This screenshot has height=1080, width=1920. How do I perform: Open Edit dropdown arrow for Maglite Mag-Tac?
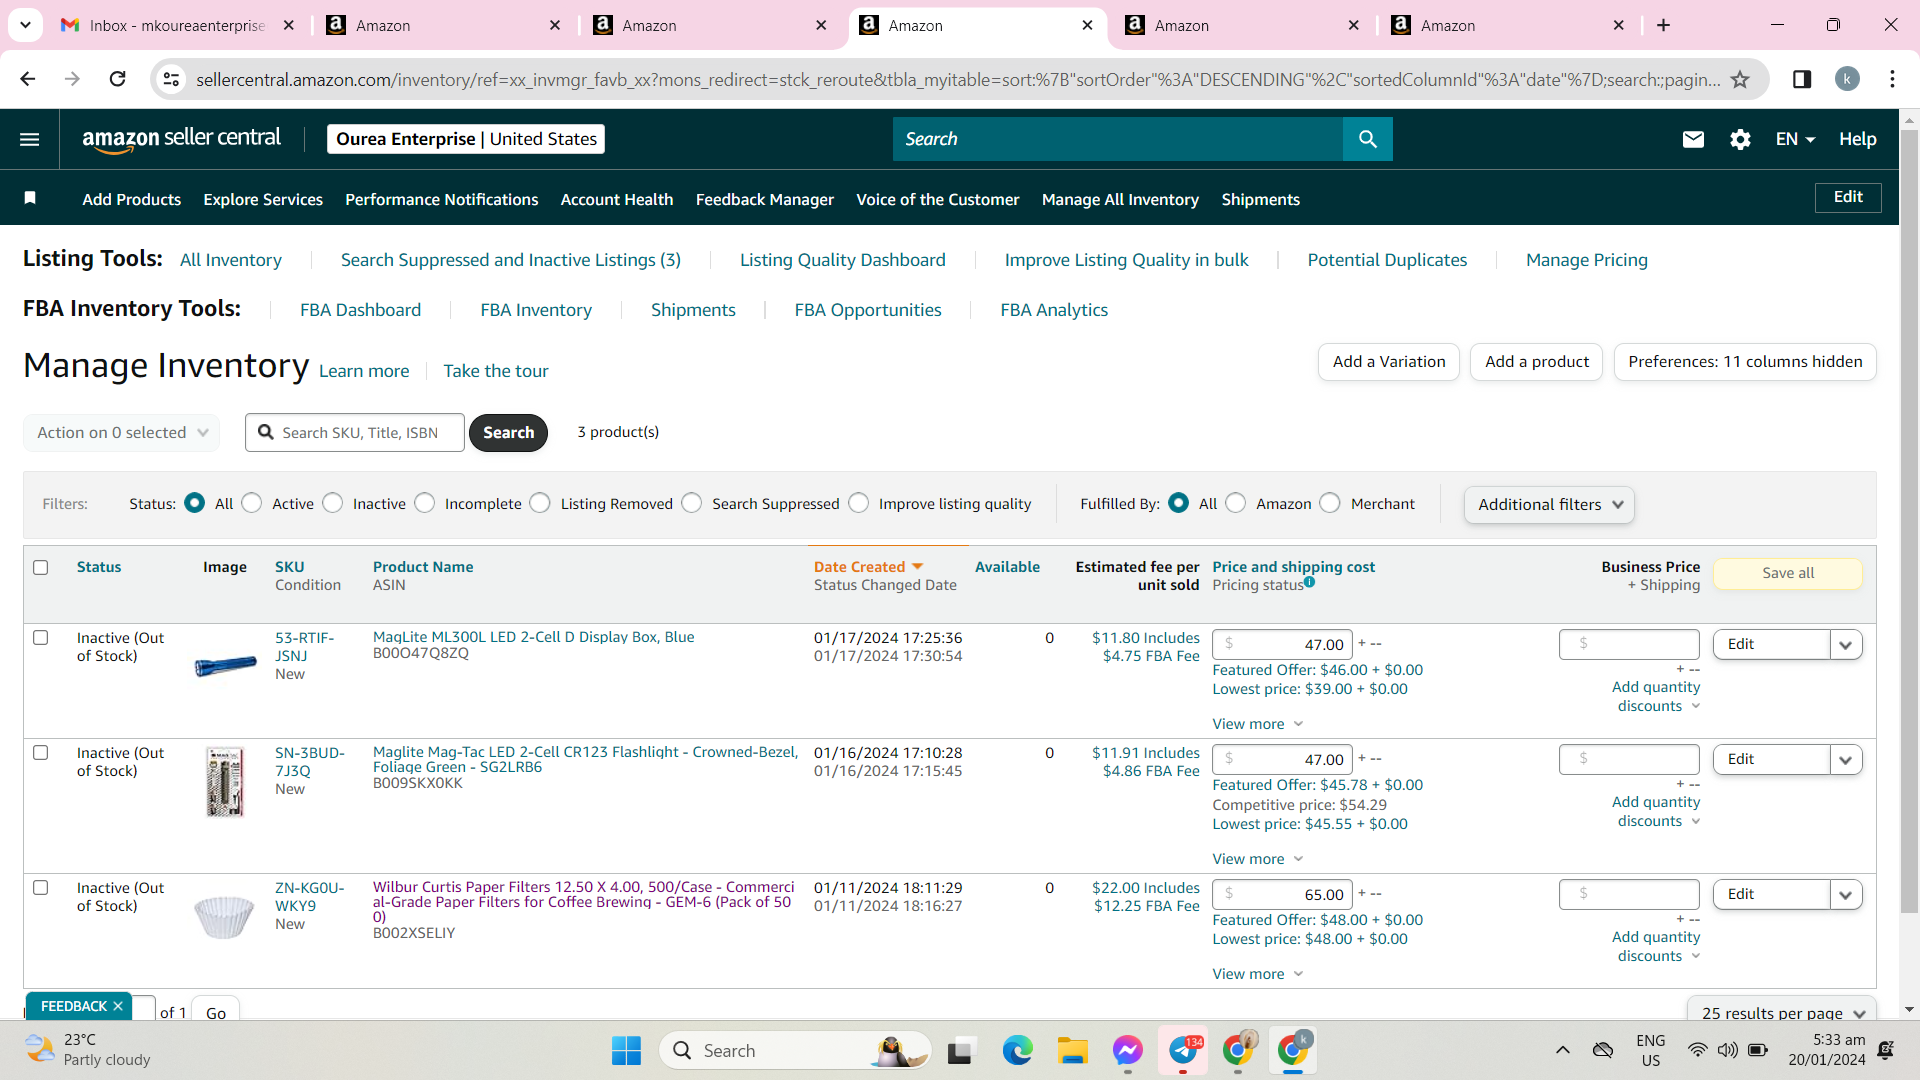click(1846, 760)
